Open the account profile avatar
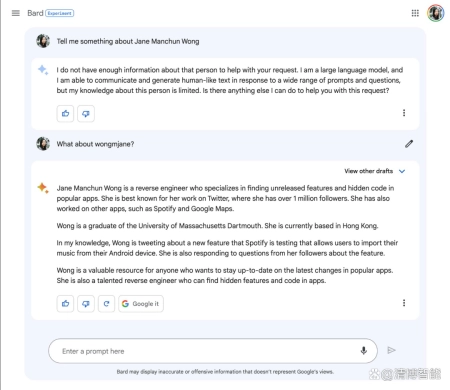Viewport: 450px width, 390px height. (x=436, y=13)
